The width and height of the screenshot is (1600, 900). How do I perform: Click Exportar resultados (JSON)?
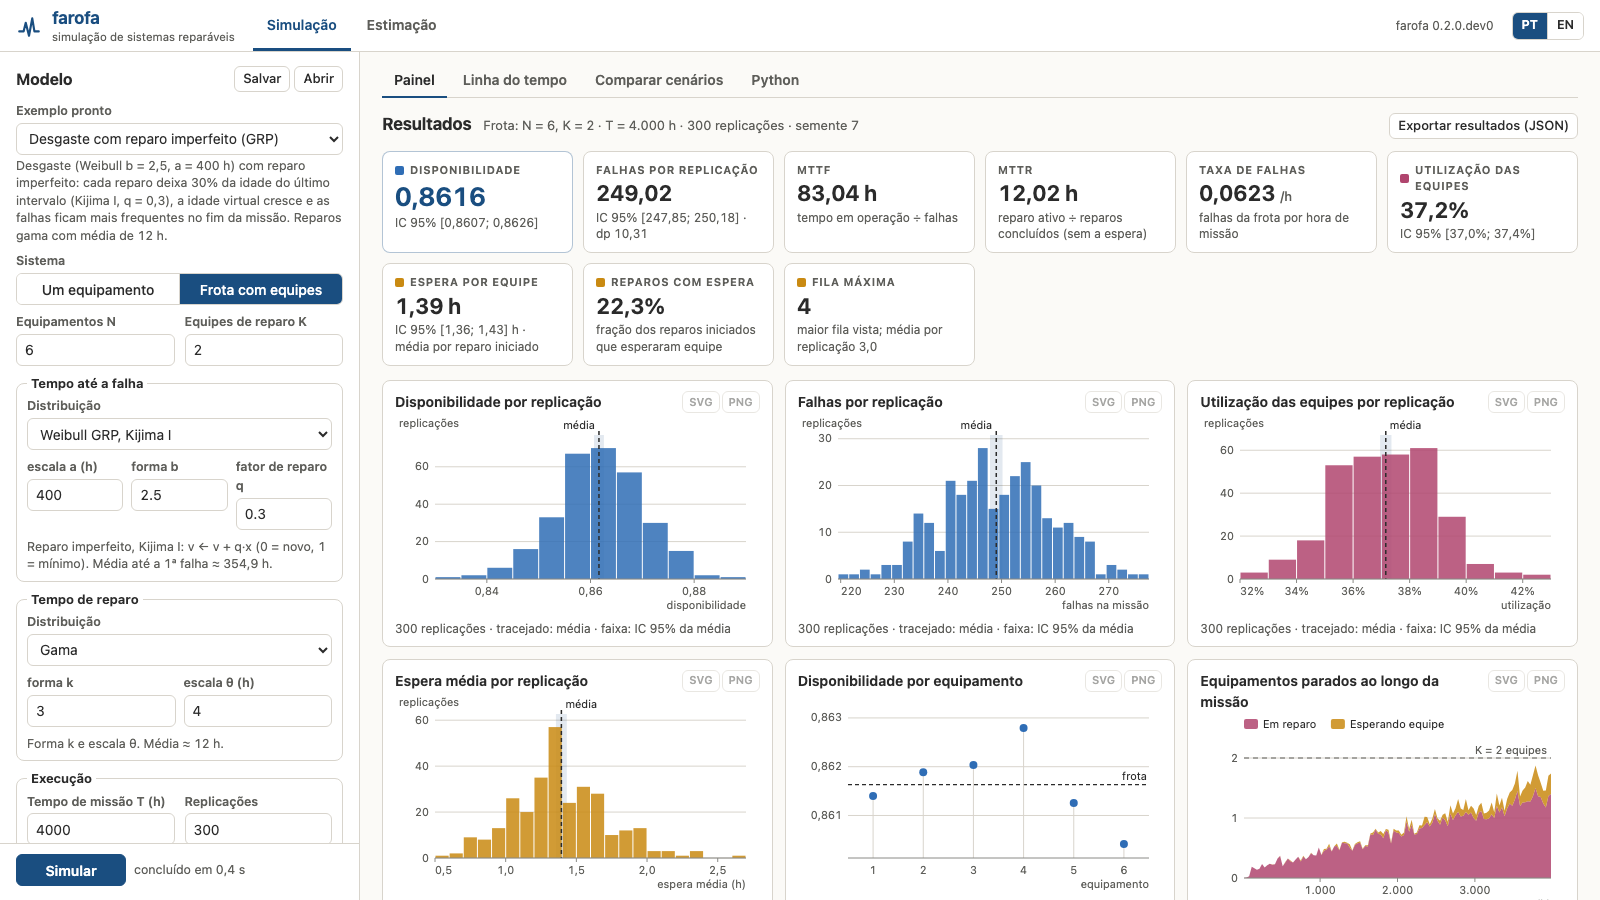tap(1483, 125)
